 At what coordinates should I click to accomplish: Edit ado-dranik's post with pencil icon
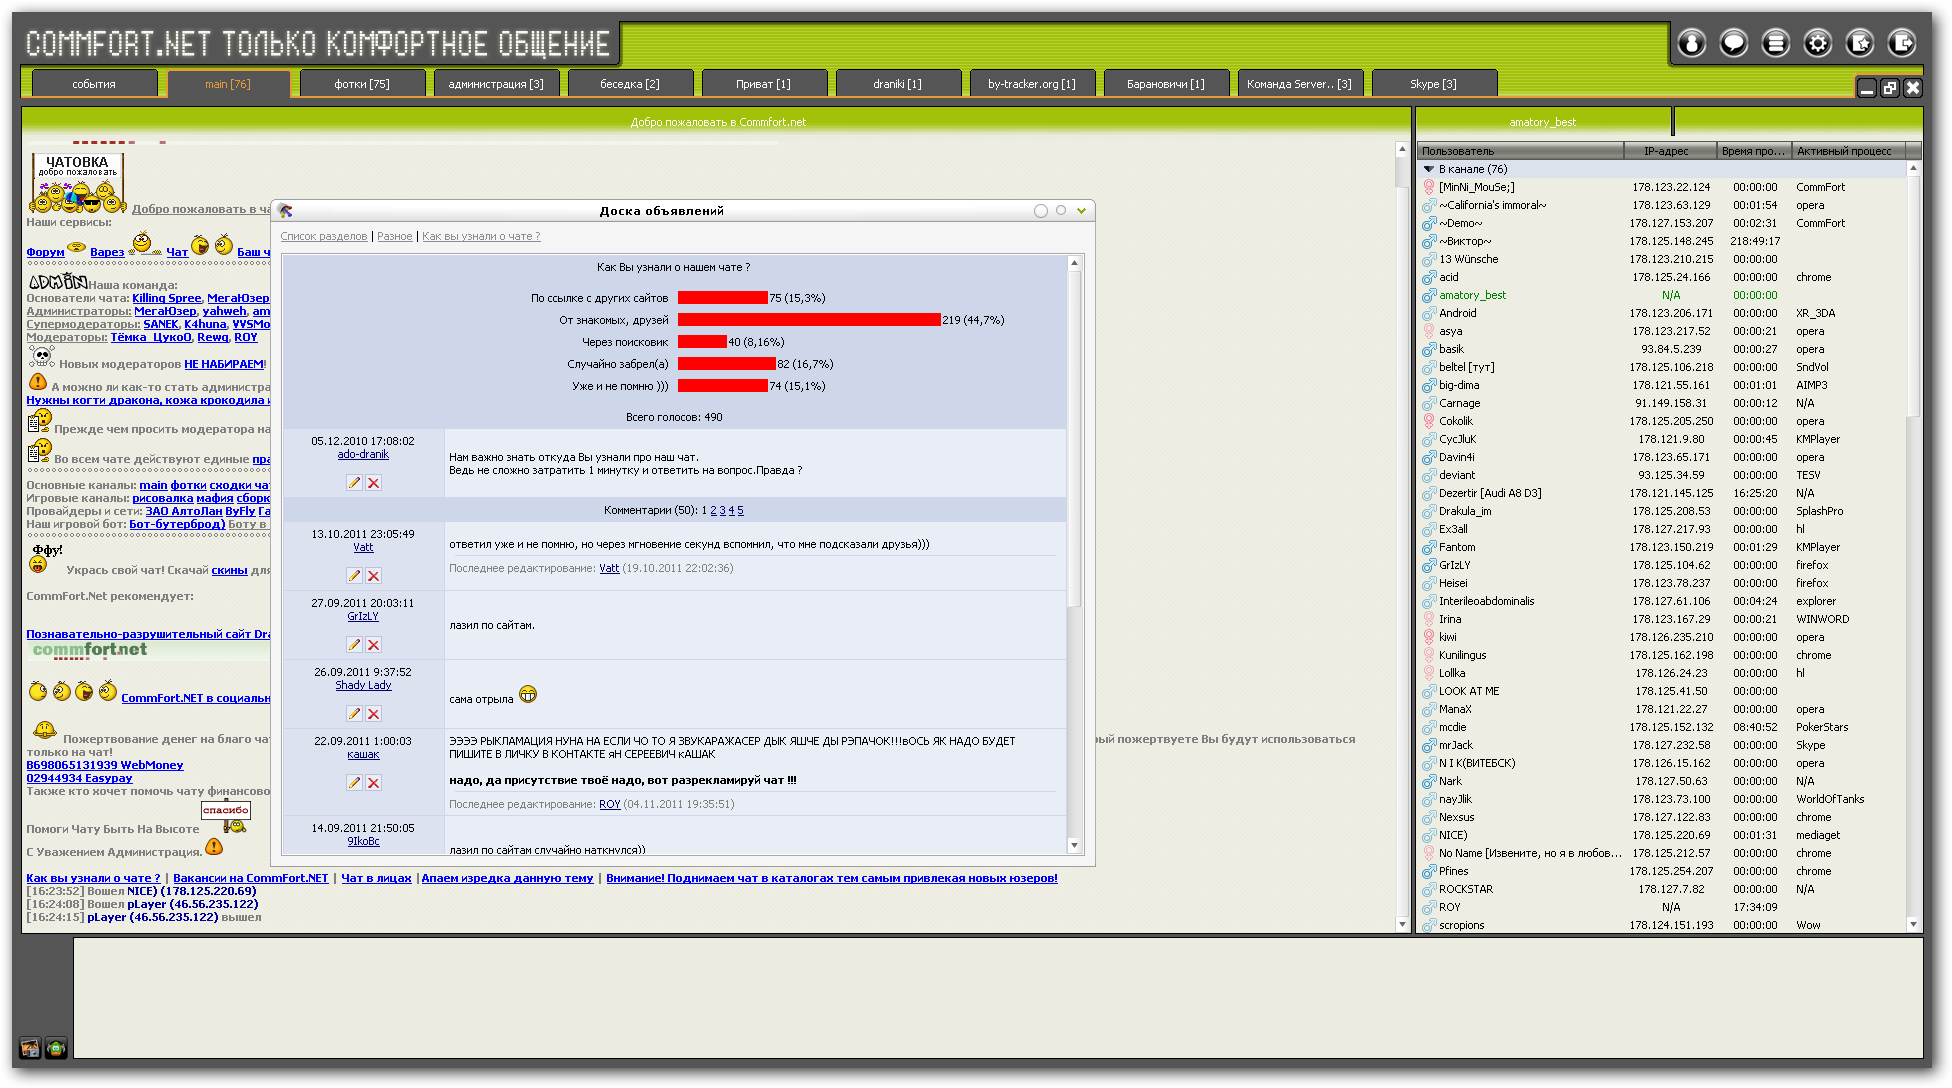point(354,483)
